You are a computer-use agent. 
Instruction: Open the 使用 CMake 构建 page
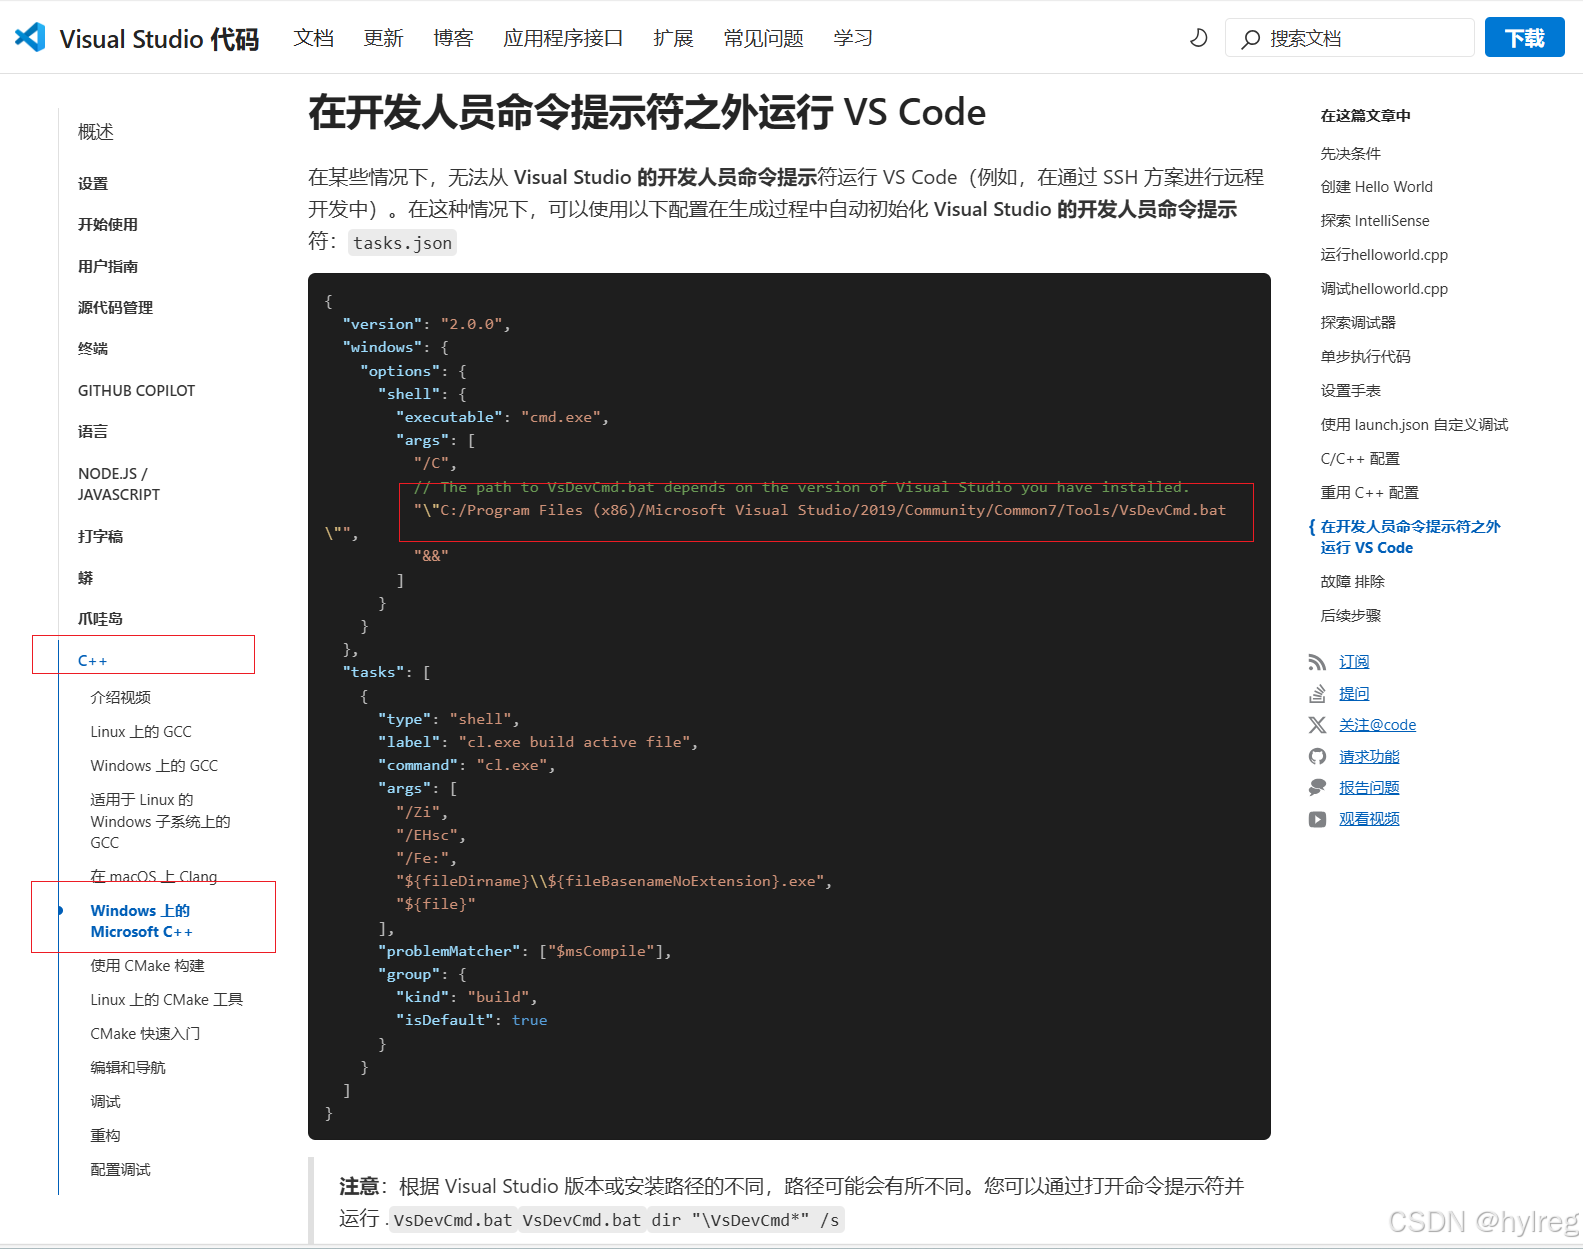[147, 966]
